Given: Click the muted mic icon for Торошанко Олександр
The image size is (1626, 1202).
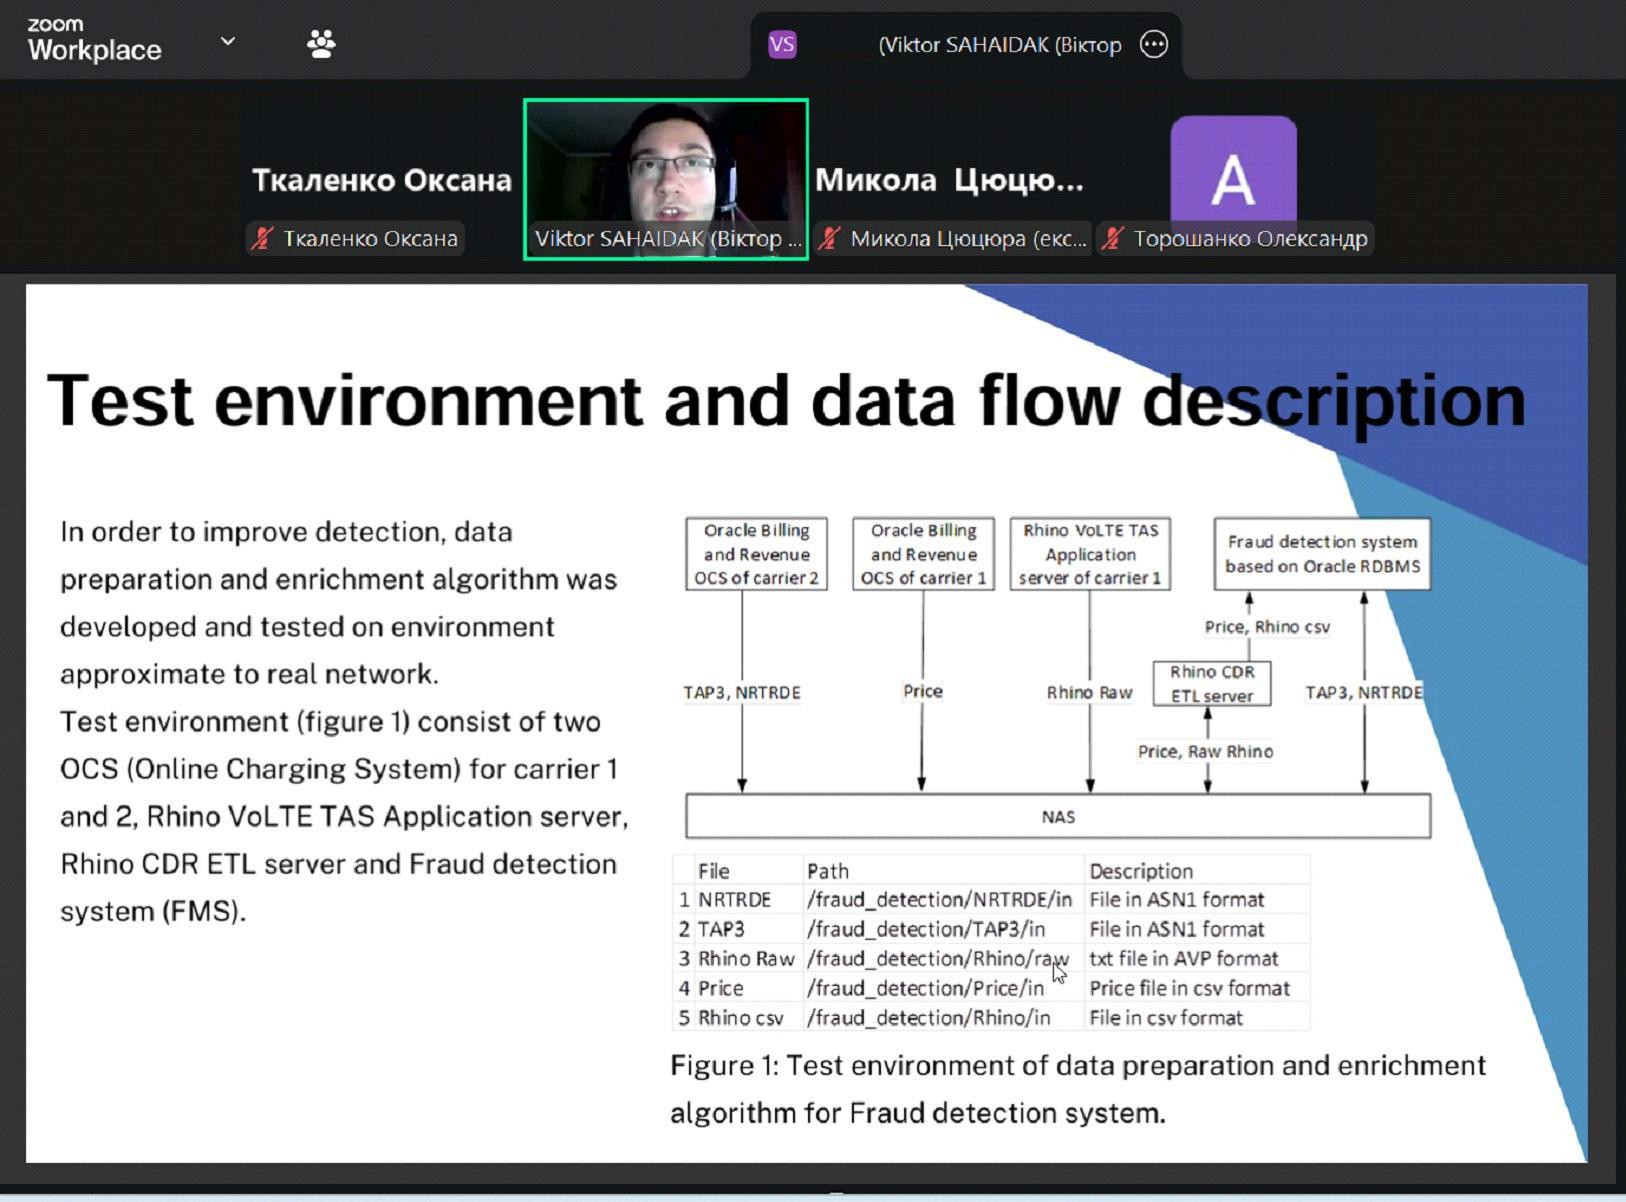Looking at the screenshot, I should (1112, 239).
